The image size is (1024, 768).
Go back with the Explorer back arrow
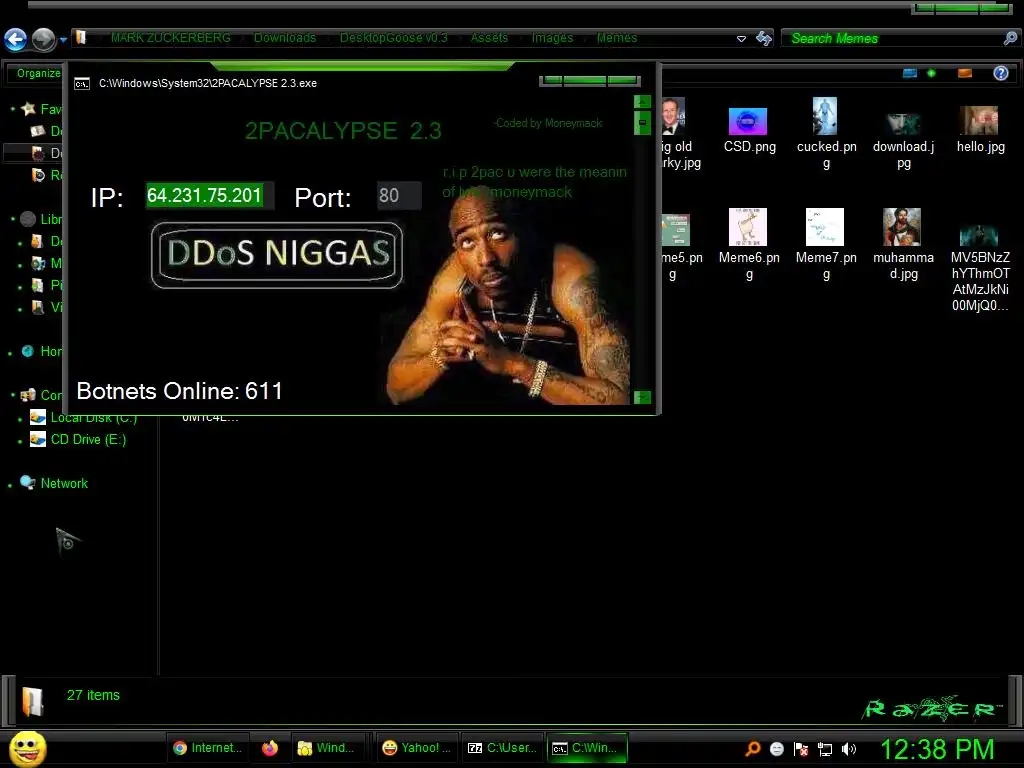[x=16, y=39]
